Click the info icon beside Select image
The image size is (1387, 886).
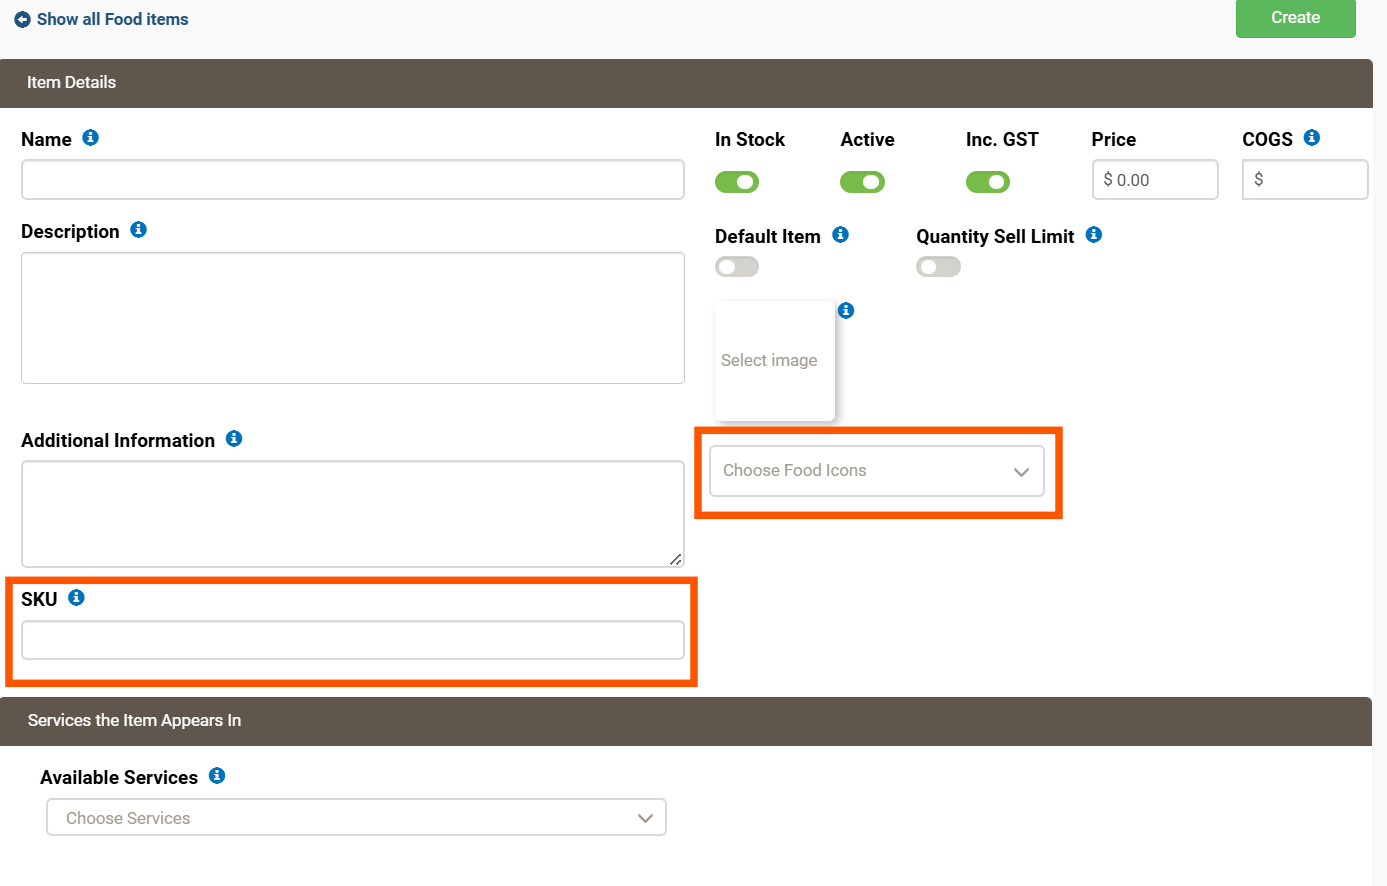click(846, 311)
